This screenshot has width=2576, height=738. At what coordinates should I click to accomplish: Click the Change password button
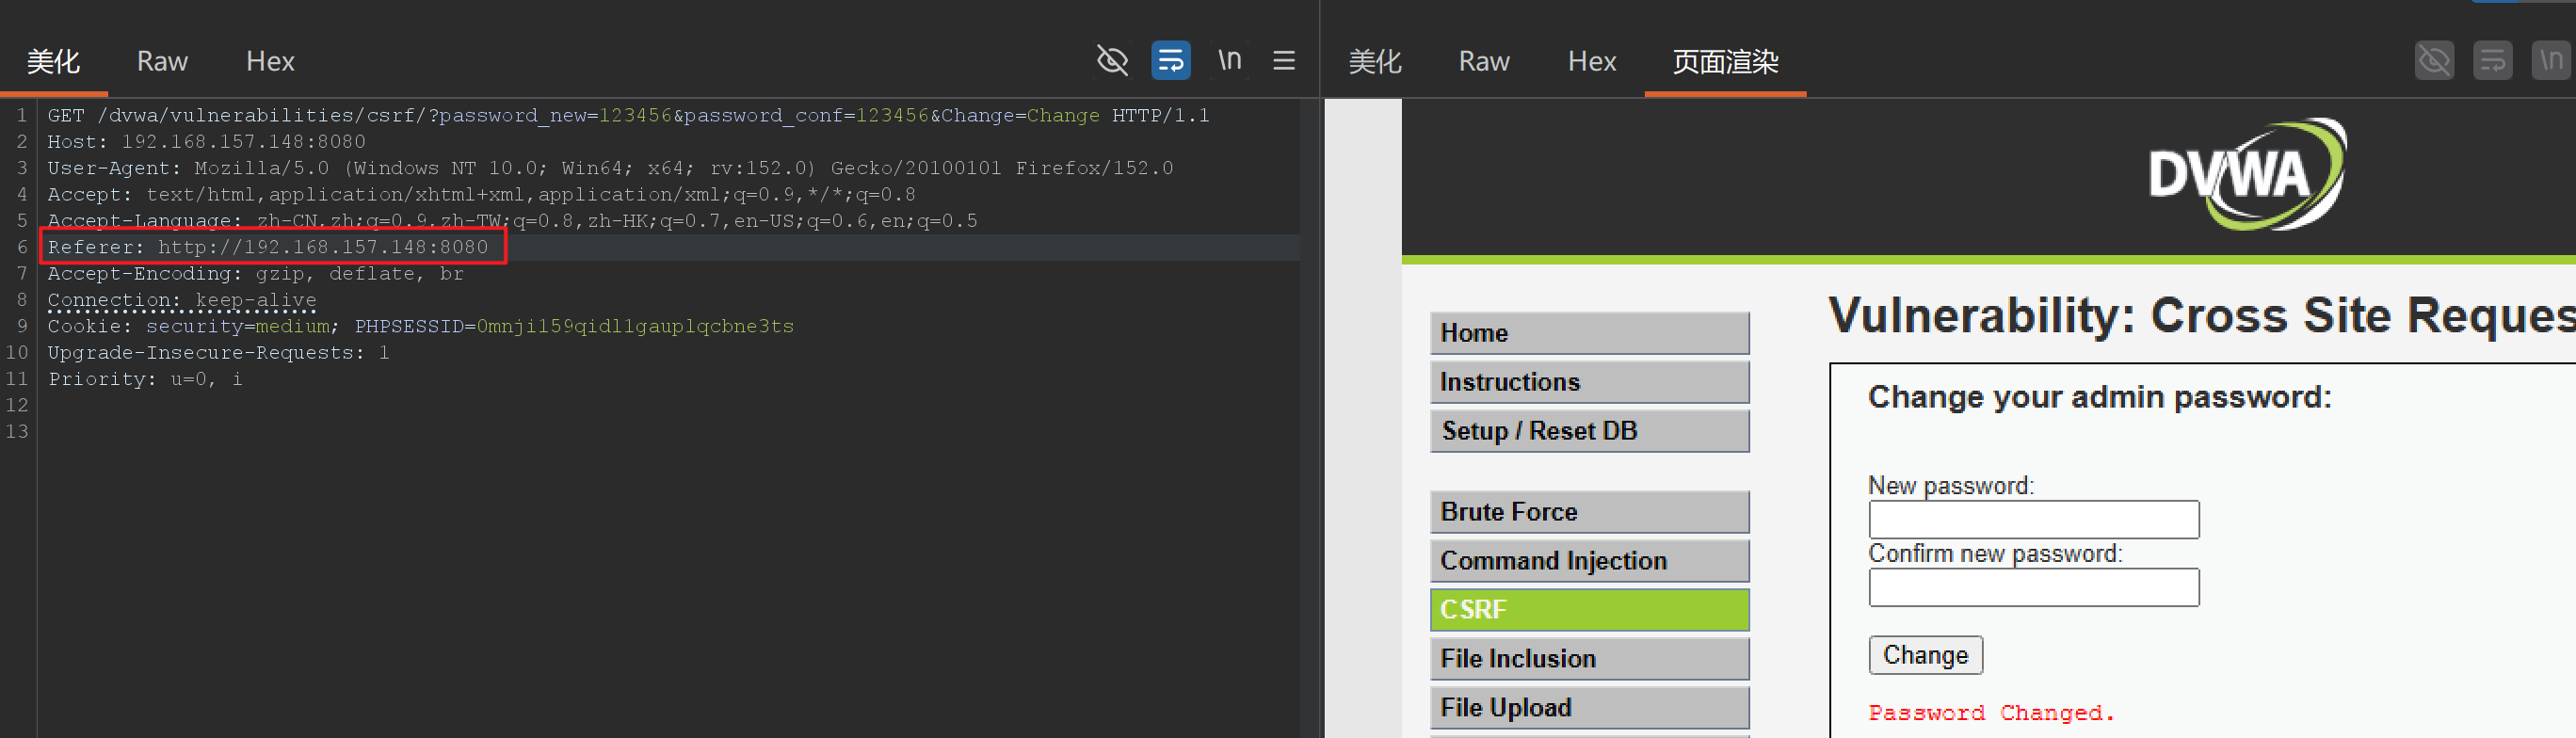click(1925, 655)
